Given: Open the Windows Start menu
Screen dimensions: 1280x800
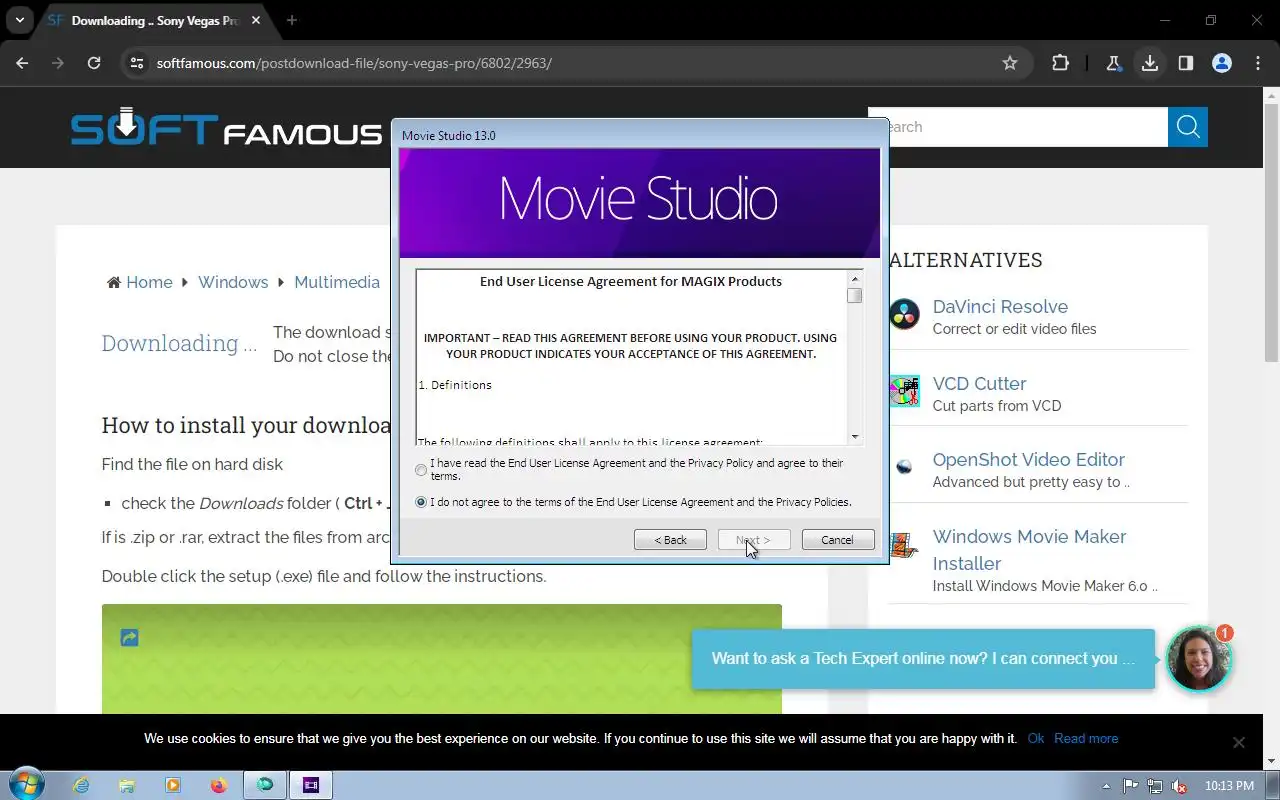Looking at the screenshot, I should tap(26, 785).
